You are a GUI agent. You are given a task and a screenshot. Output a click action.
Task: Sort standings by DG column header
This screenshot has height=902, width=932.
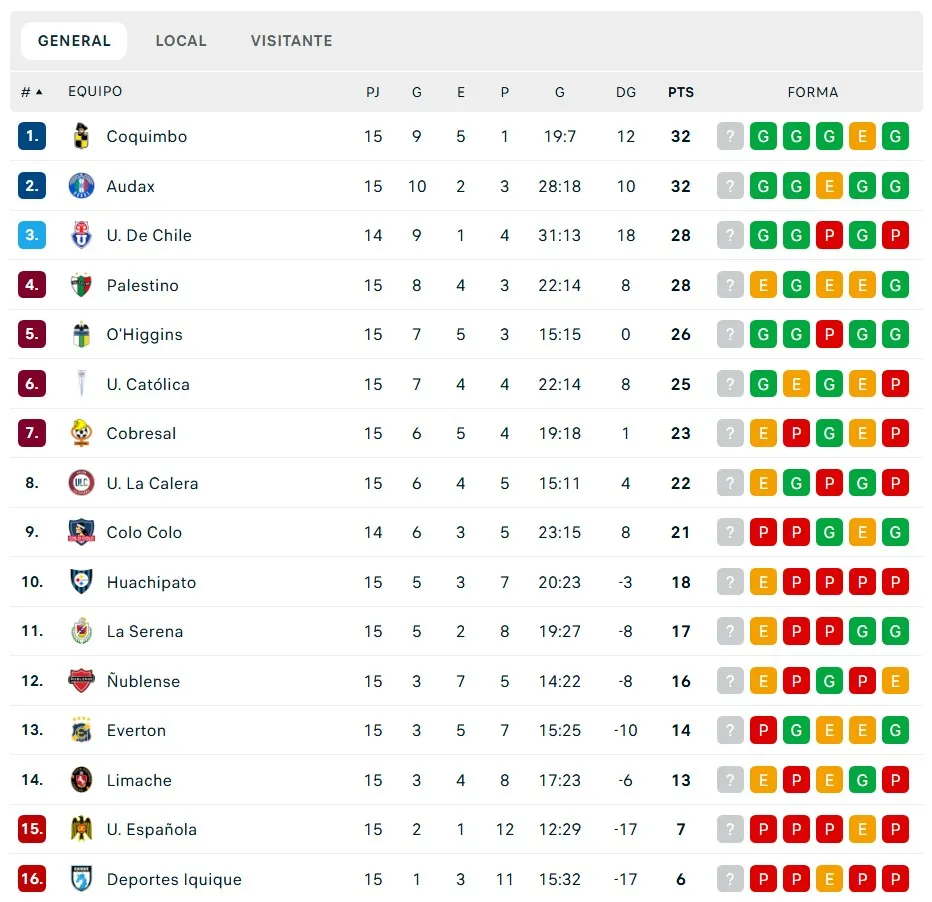(x=626, y=92)
